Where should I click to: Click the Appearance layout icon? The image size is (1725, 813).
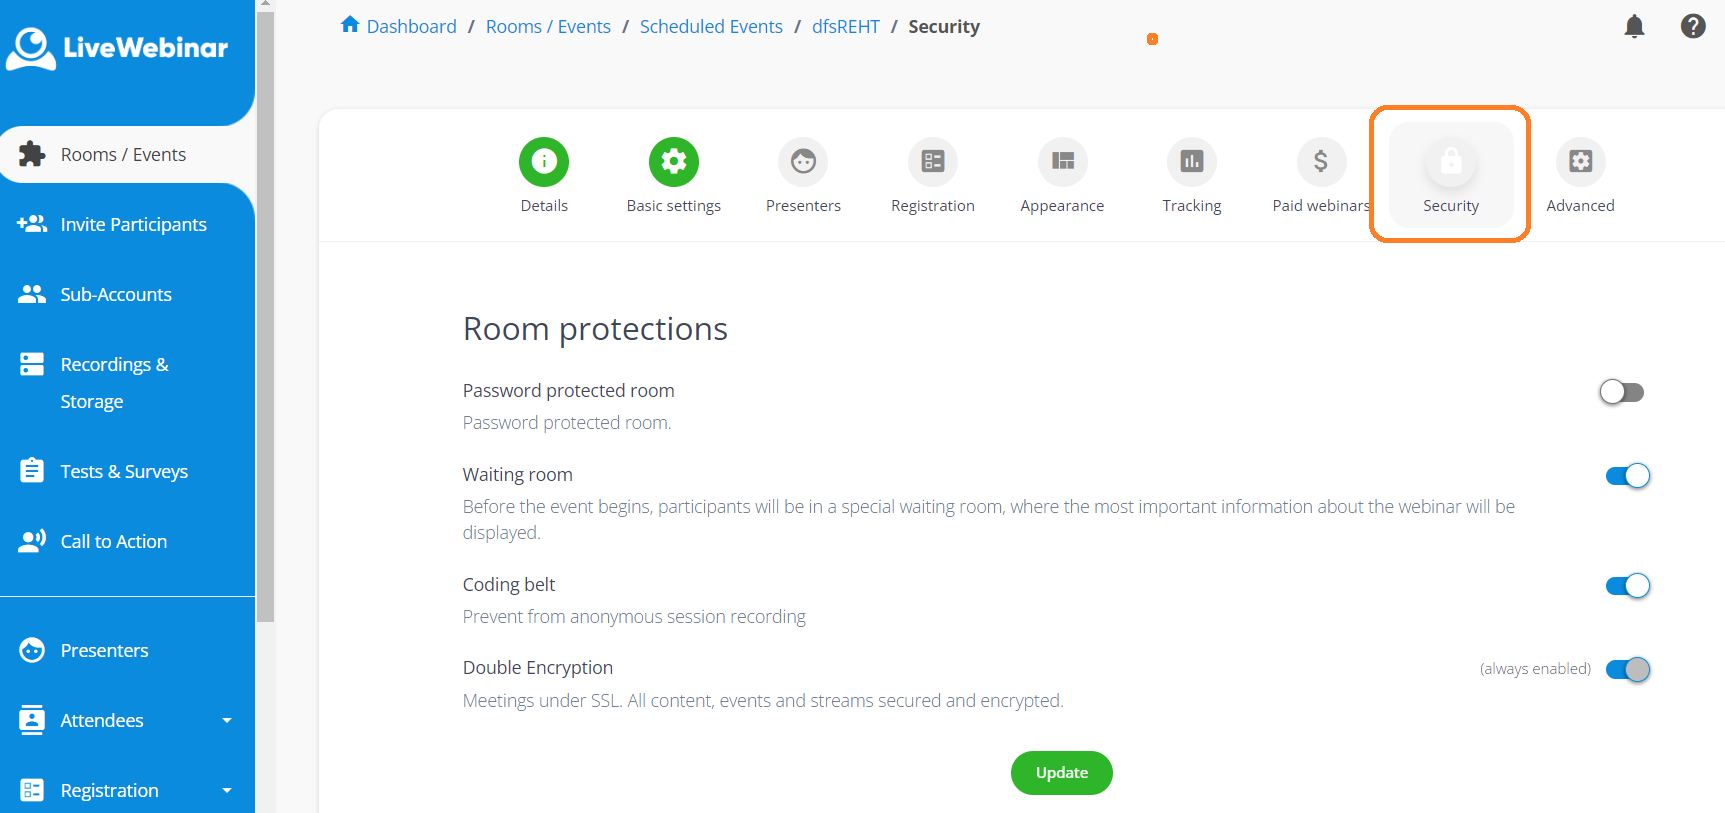click(1062, 162)
